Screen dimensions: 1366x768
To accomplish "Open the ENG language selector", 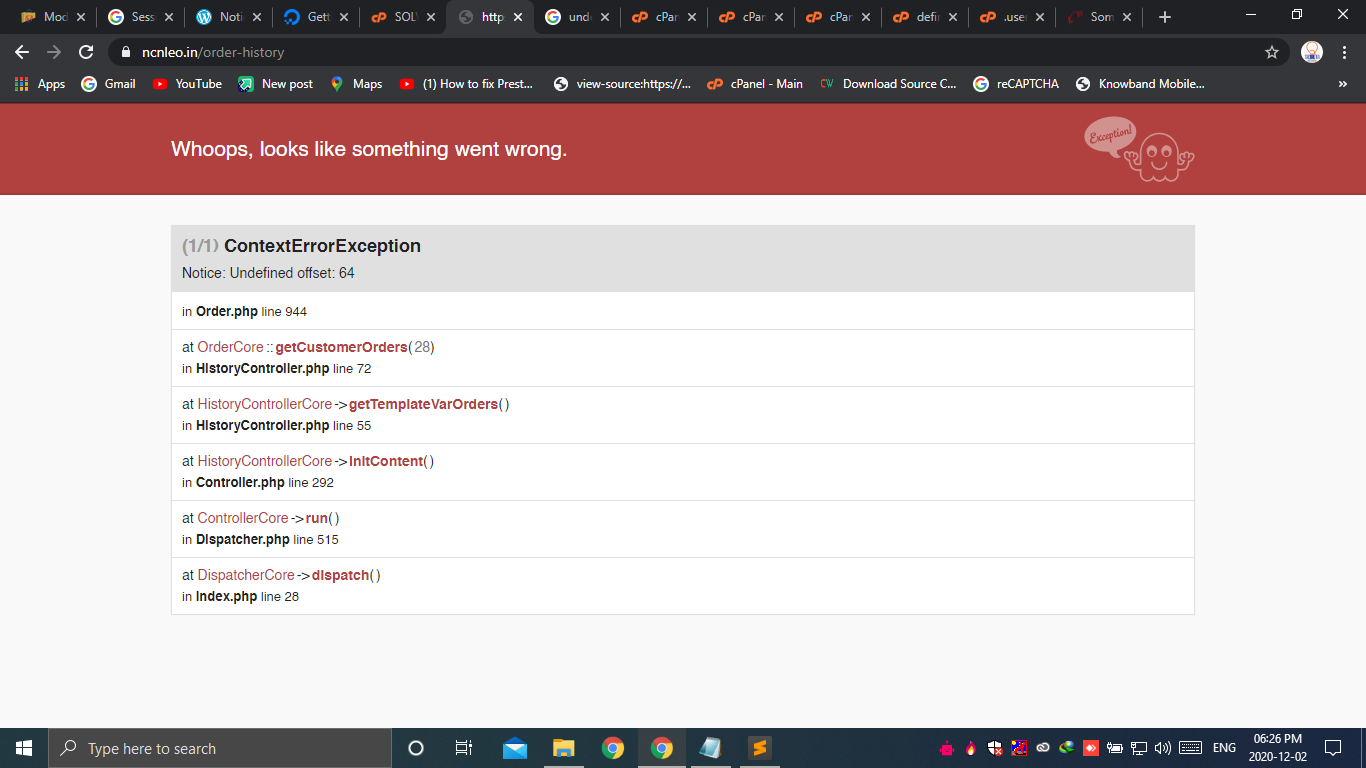I will (1224, 748).
